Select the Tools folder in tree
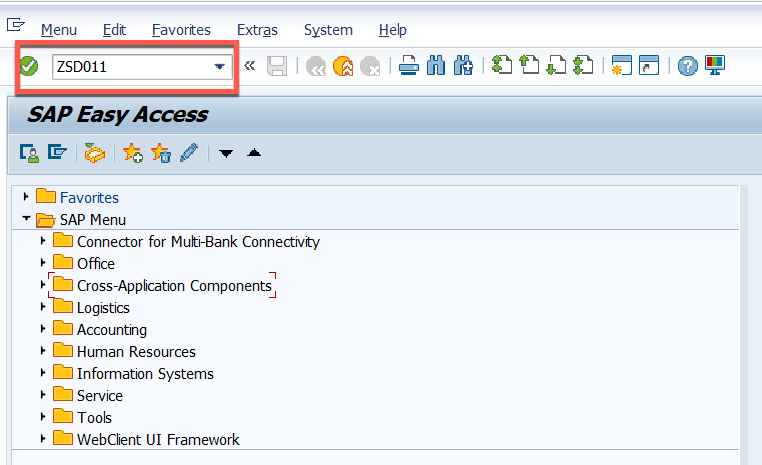Image resolution: width=762 pixels, height=465 pixels. click(94, 418)
